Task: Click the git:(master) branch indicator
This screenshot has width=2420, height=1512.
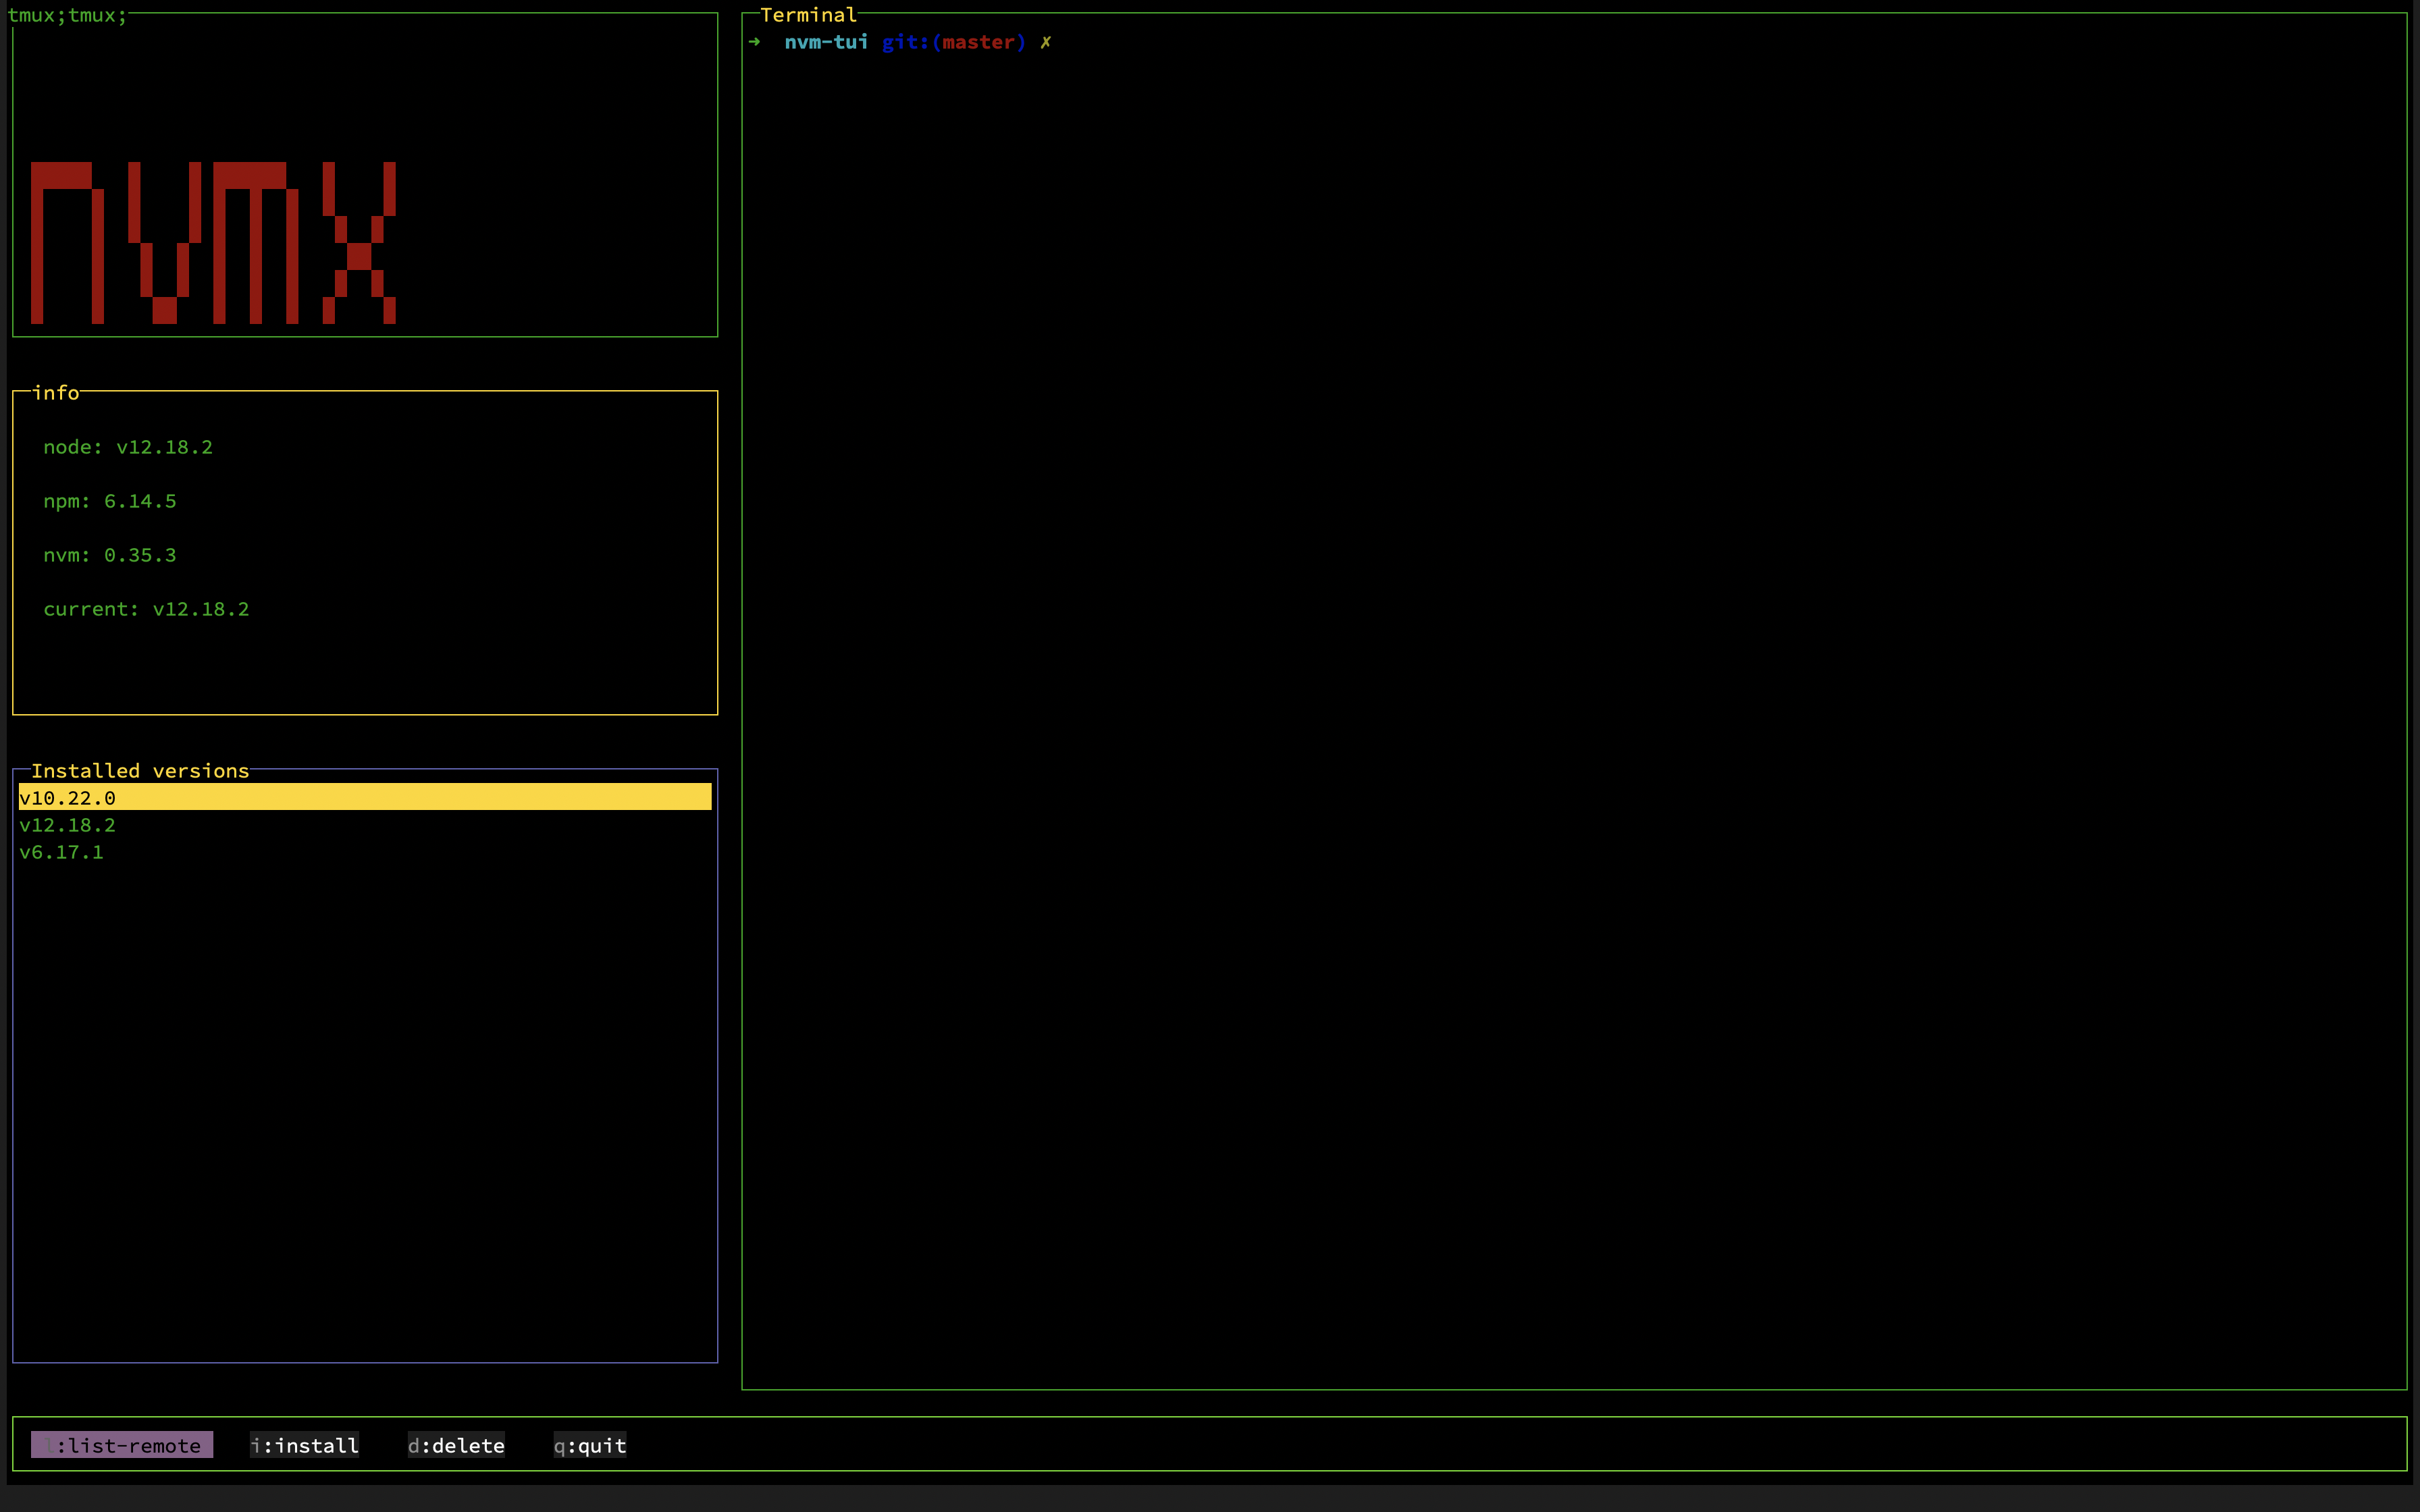Action: (x=953, y=42)
